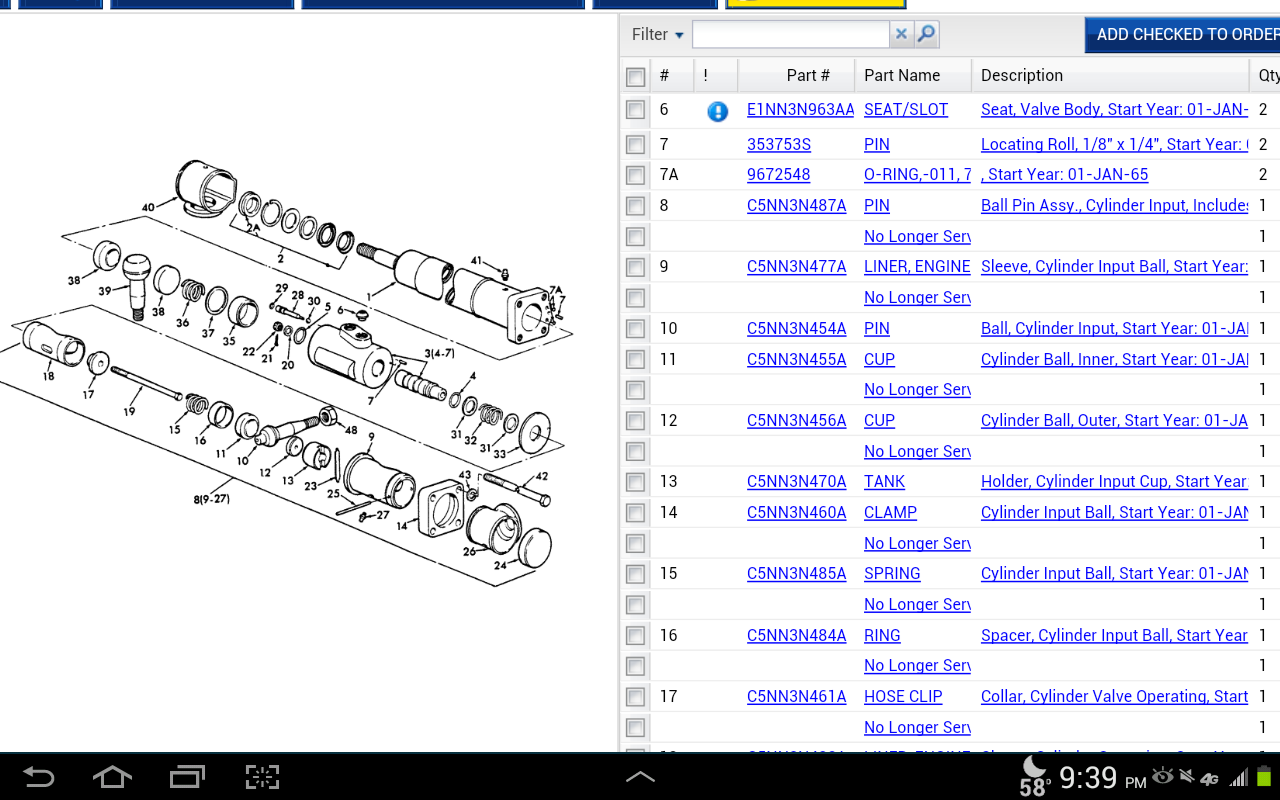This screenshot has height=800, width=1280.
Task: Tap the screenshot capture icon
Action: [262, 777]
